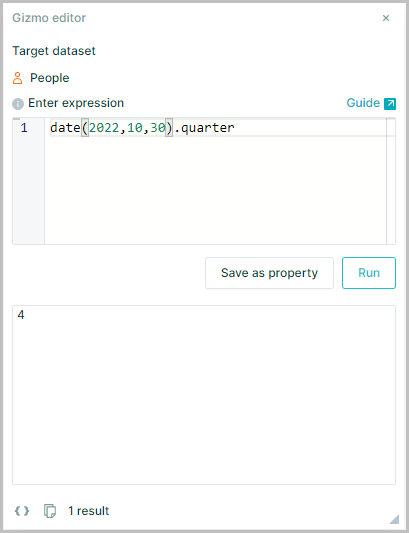Click the panel resize handle corner icon
Viewport: 409px width, 533px height.
click(x=394, y=519)
